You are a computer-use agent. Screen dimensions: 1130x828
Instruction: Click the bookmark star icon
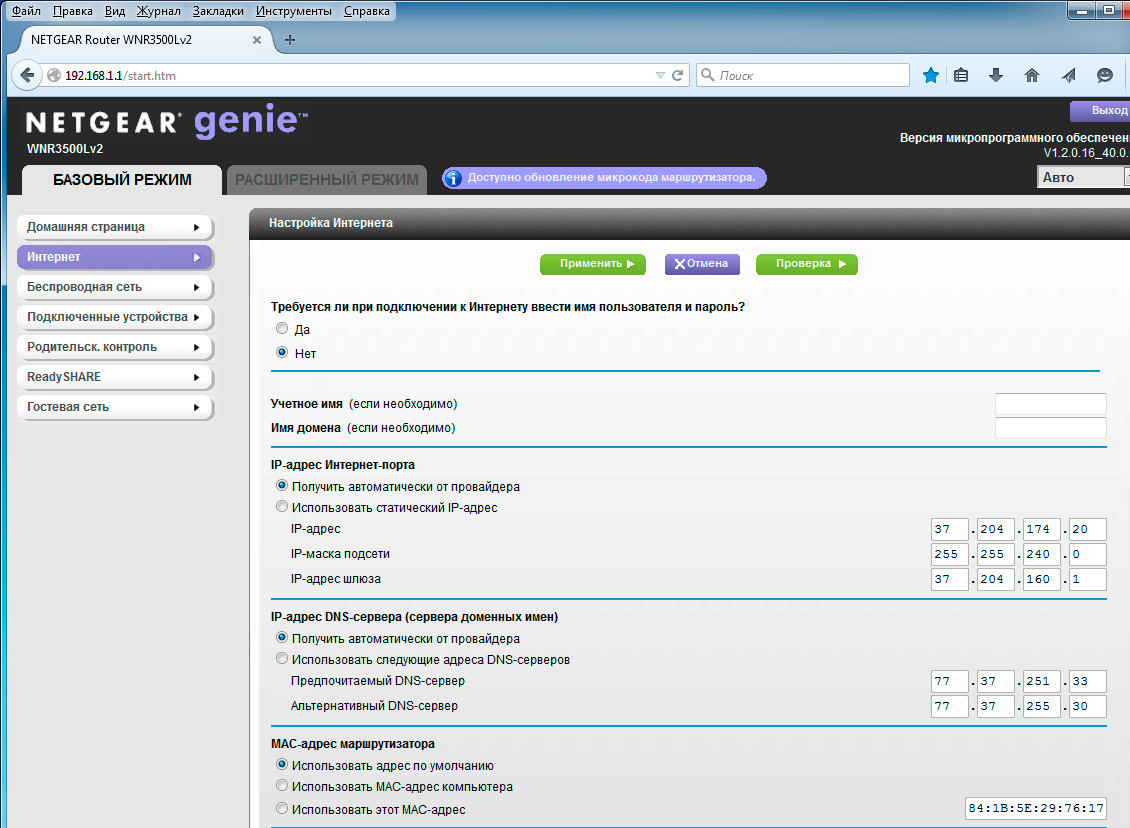[931, 75]
